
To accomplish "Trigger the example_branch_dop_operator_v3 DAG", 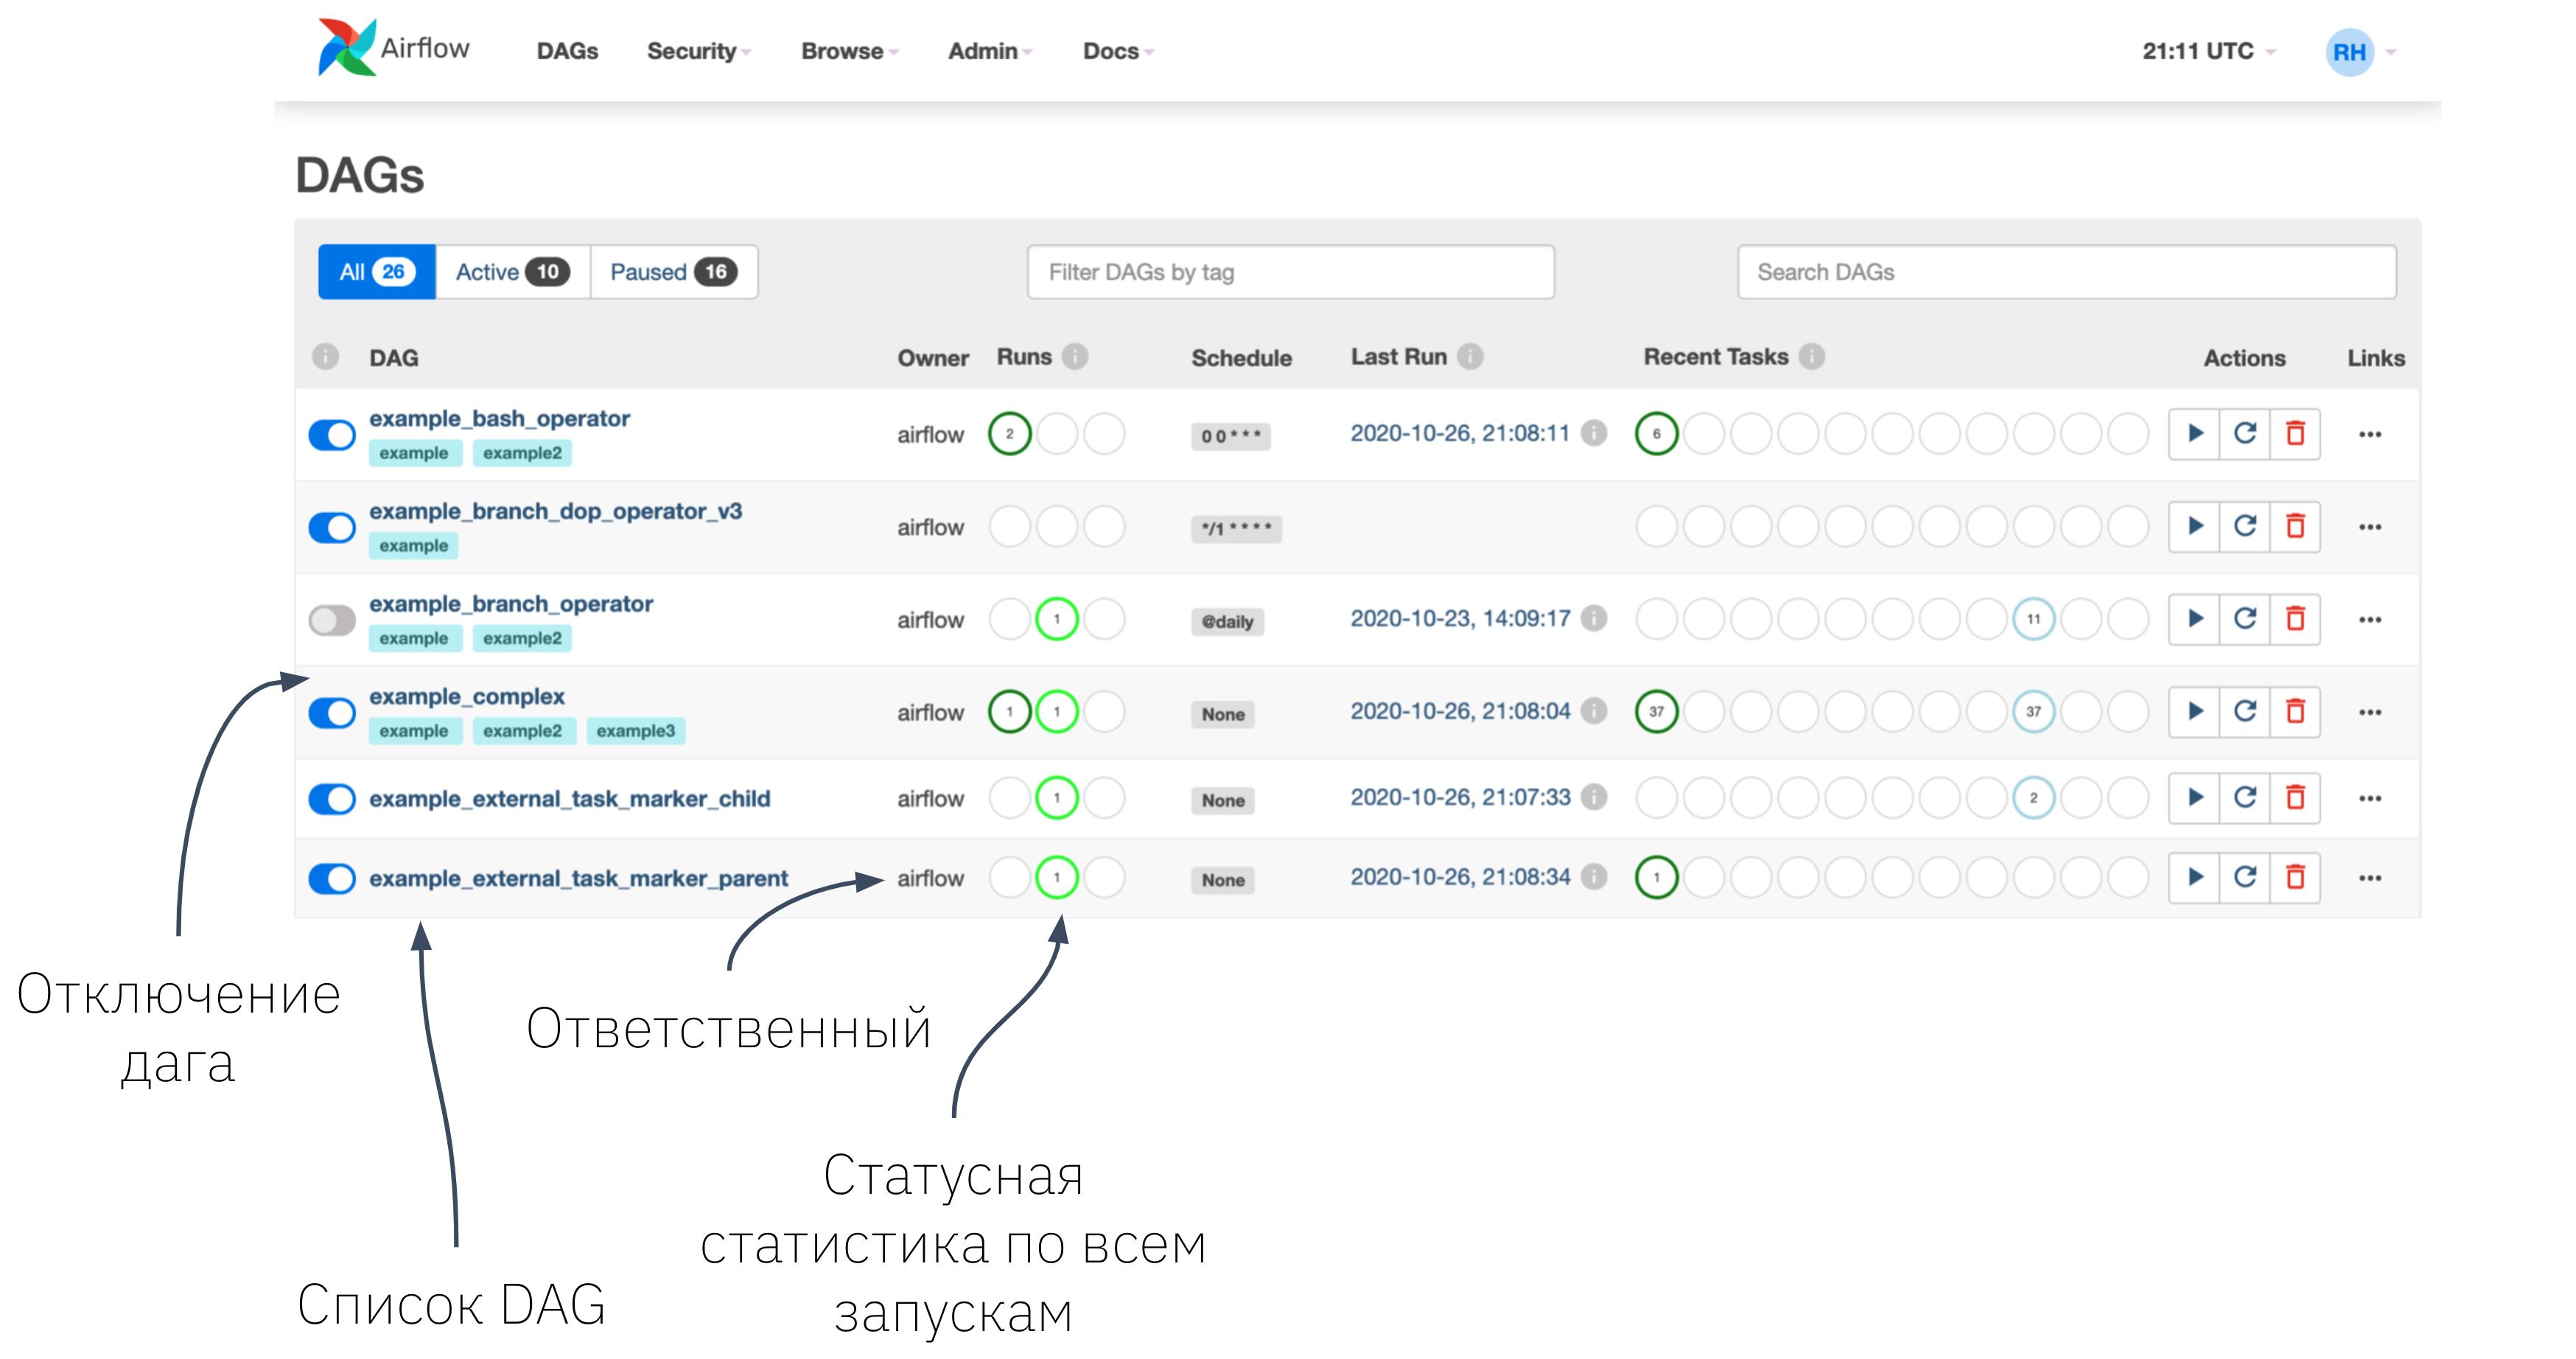I will tap(2195, 526).
